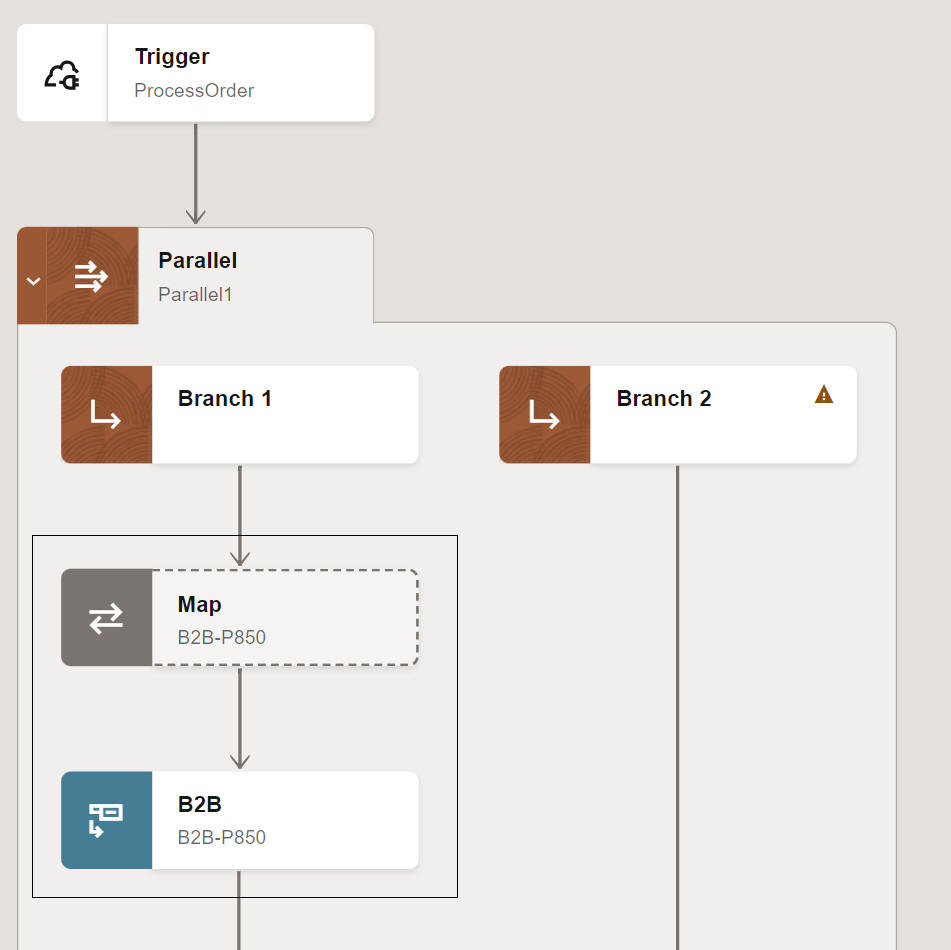
Task: Click the warning triangle on Branch 2
Action: click(823, 395)
